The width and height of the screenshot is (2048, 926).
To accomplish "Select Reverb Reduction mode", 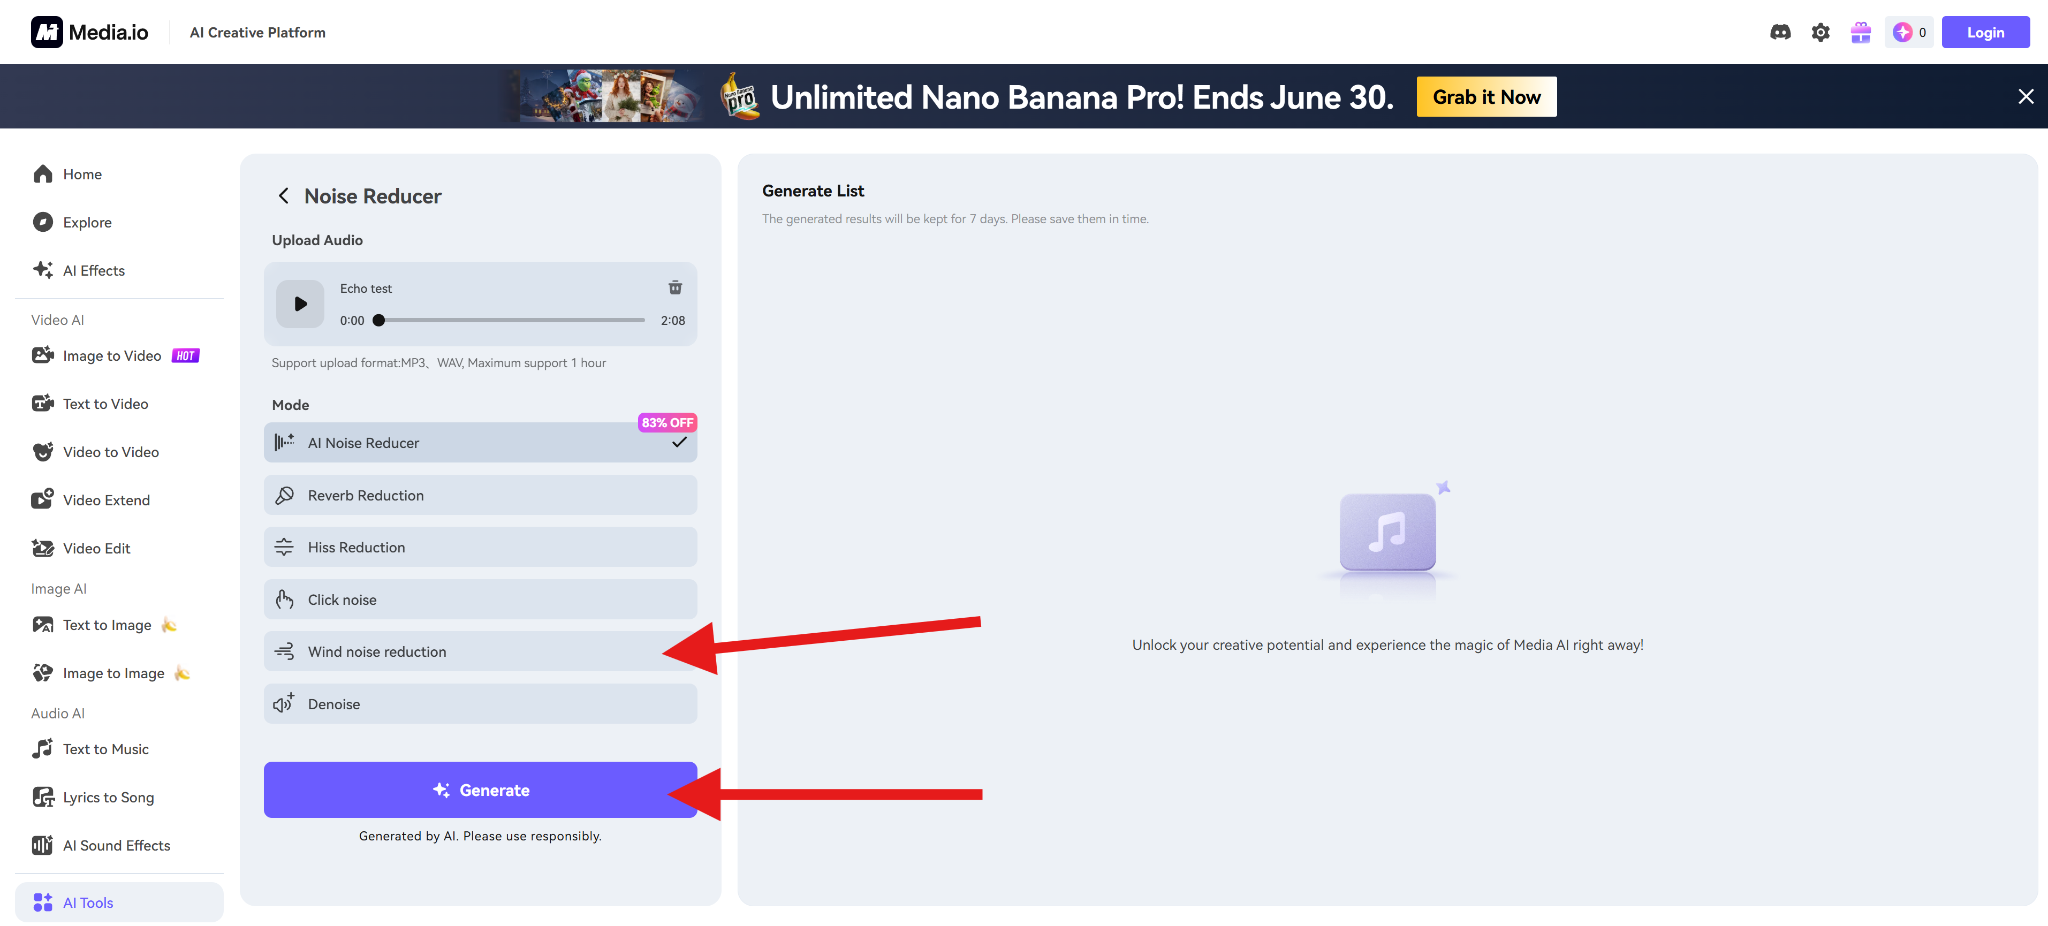I will [x=480, y=495].
